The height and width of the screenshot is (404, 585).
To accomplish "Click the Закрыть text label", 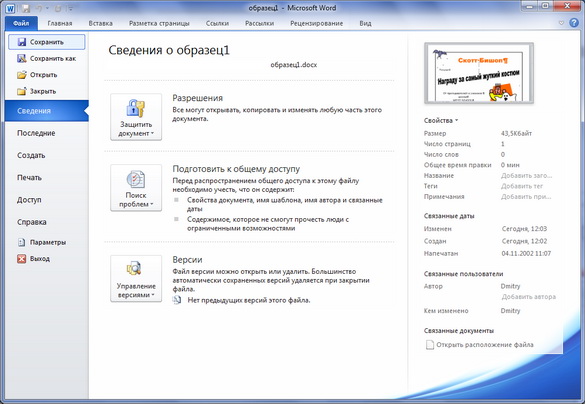I will click(x=43, y=91).
